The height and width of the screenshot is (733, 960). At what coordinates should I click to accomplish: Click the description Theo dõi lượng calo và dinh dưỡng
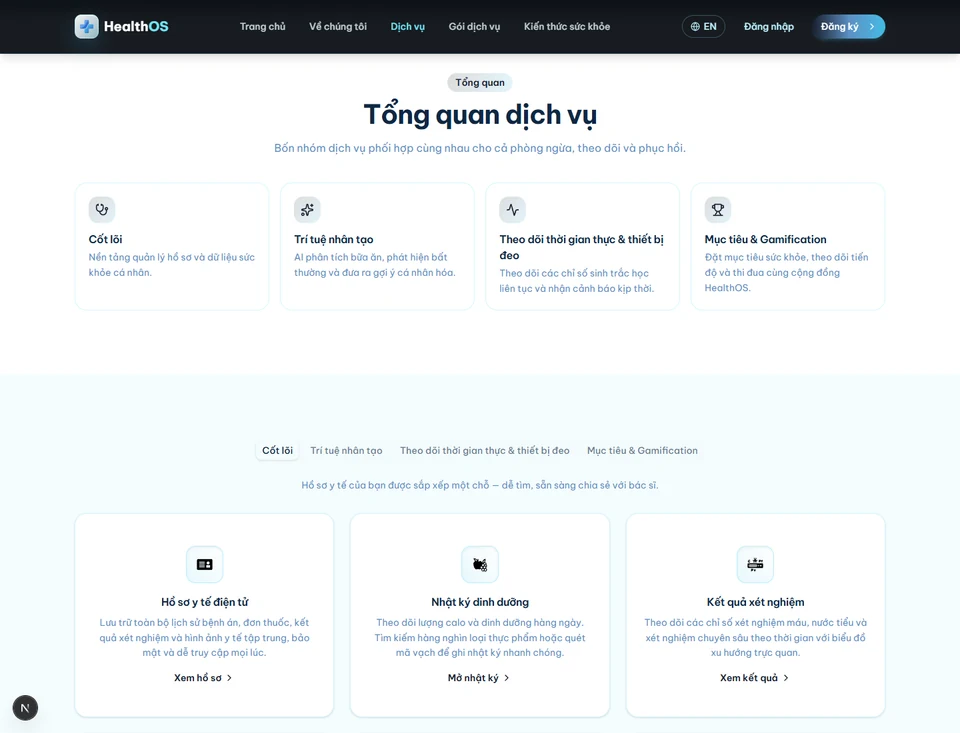click(480, 637)
